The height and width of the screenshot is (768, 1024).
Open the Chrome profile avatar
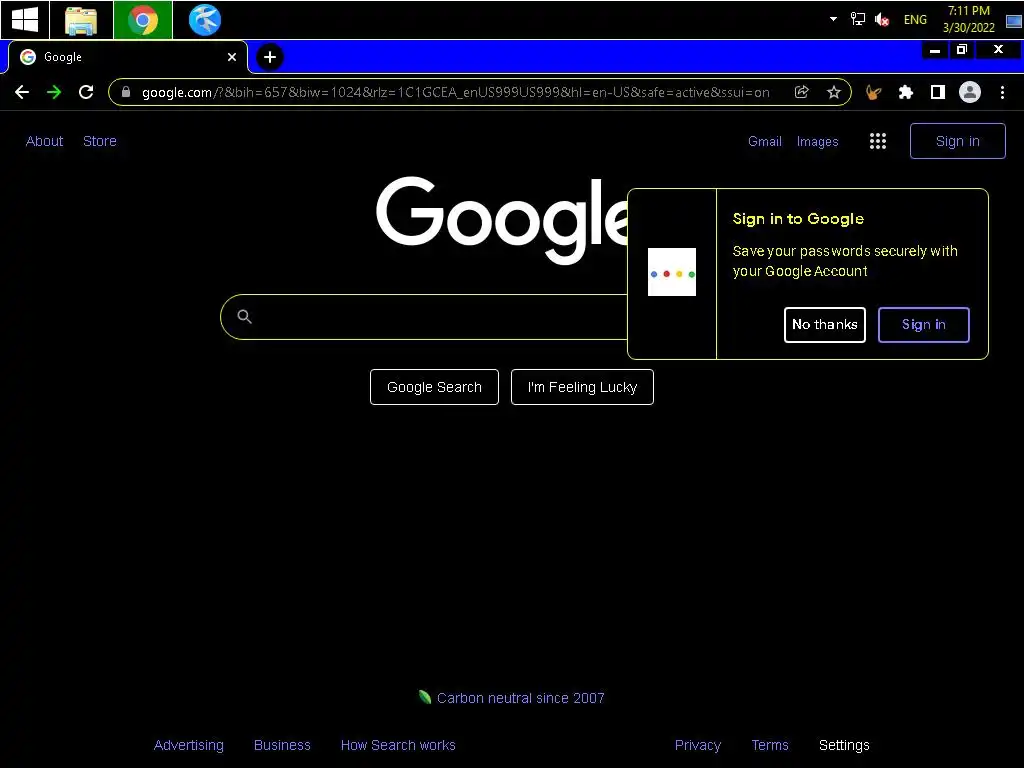pyautogui.click(x=970, y=92)
